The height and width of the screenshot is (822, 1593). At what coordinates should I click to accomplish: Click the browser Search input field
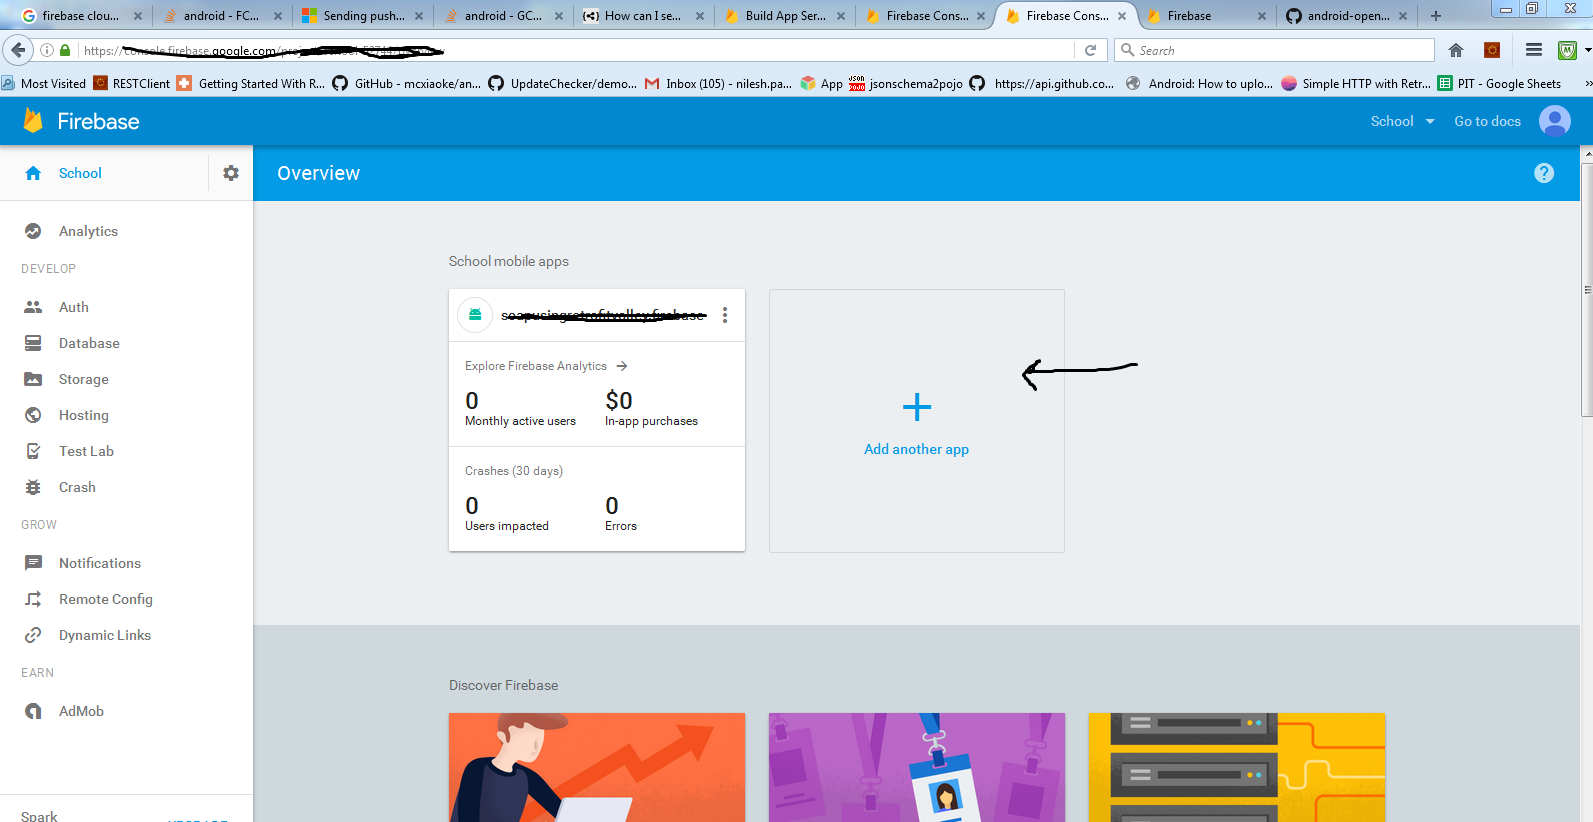[x=1275, y=50]
